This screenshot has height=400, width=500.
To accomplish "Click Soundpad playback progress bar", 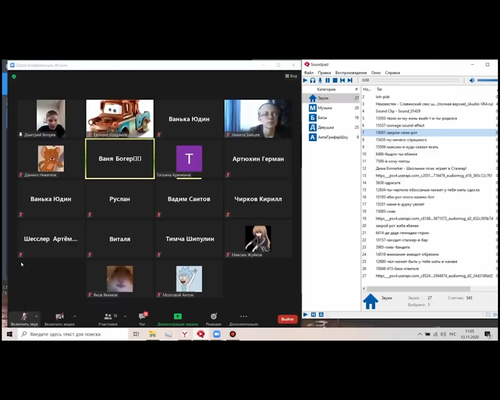I will click(415, 80).
